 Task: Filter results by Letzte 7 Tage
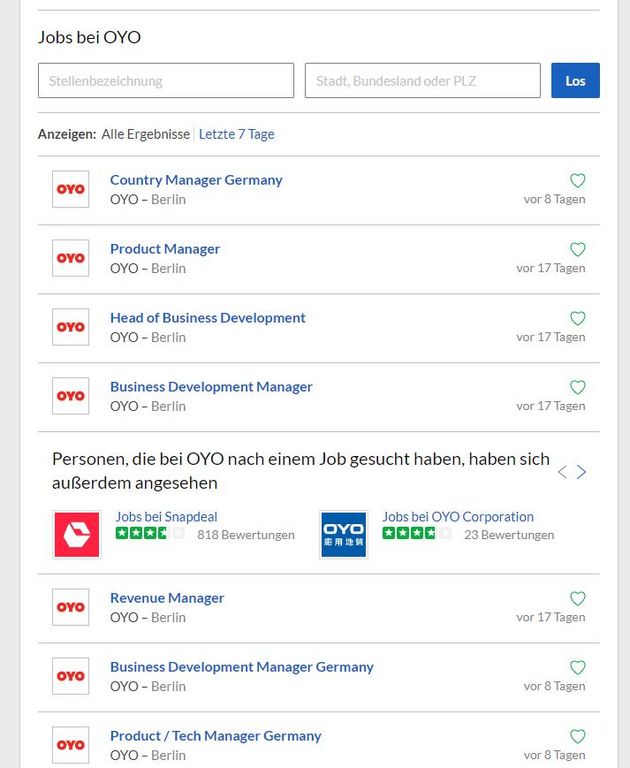(236, 134)
